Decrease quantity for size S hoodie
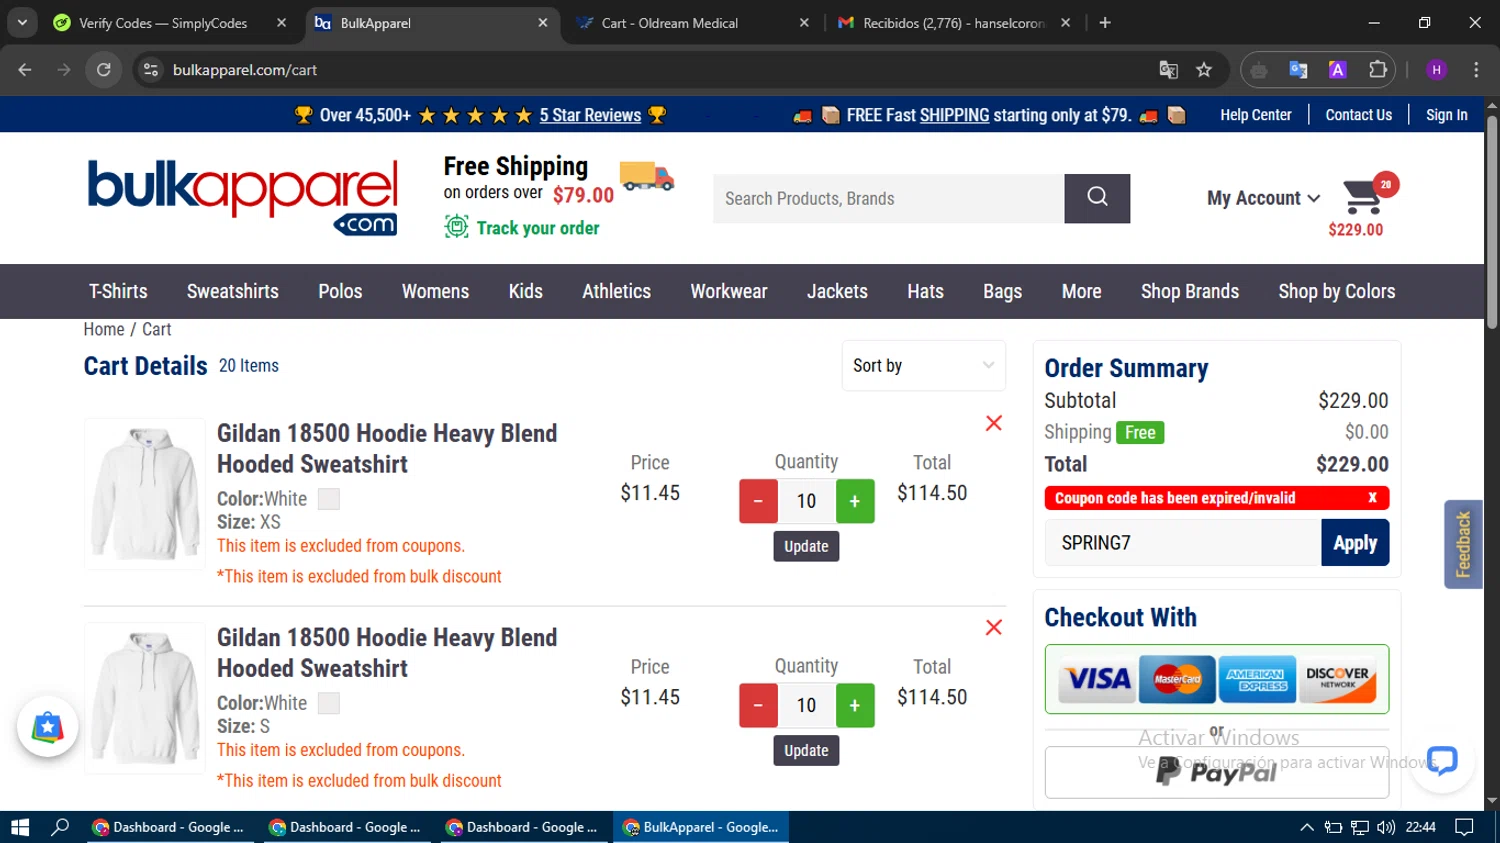Screen dimensions: 1500x843 [758, 705]
